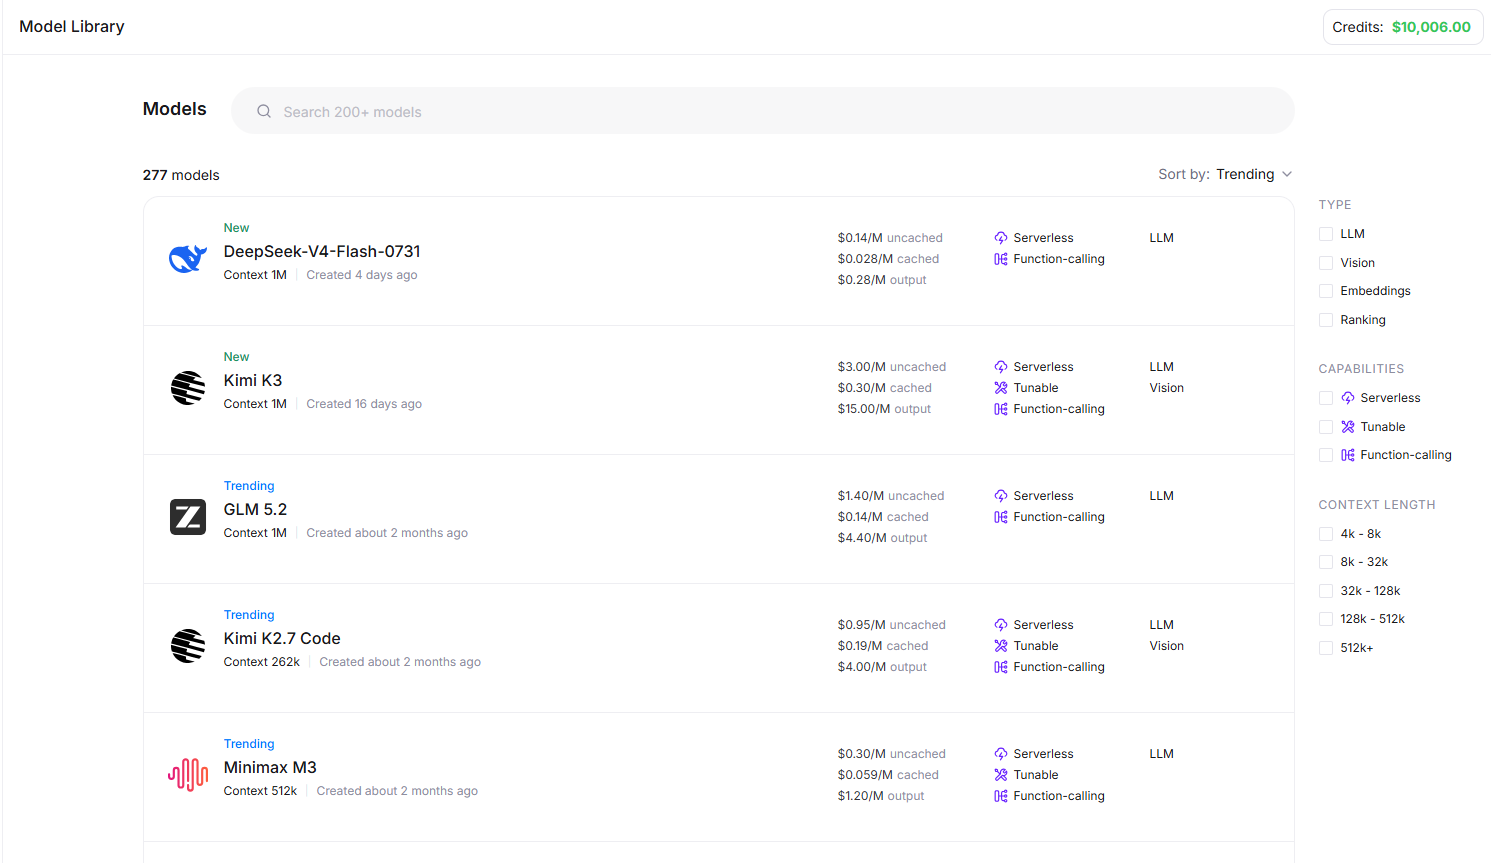Click the Context 262k label

coord(262,662)
